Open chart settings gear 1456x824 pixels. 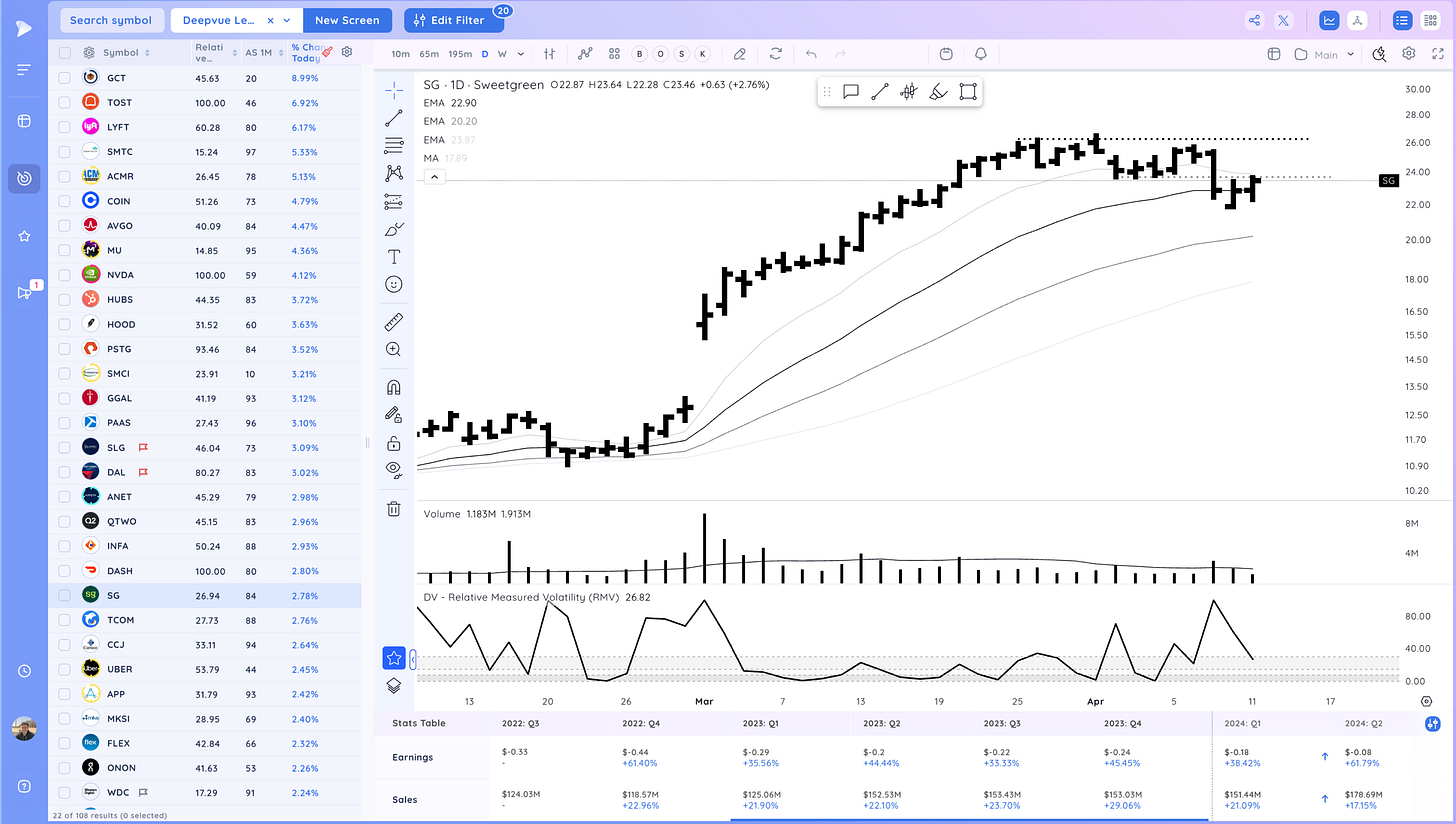pyautogui.click(x=1408, y=54)
